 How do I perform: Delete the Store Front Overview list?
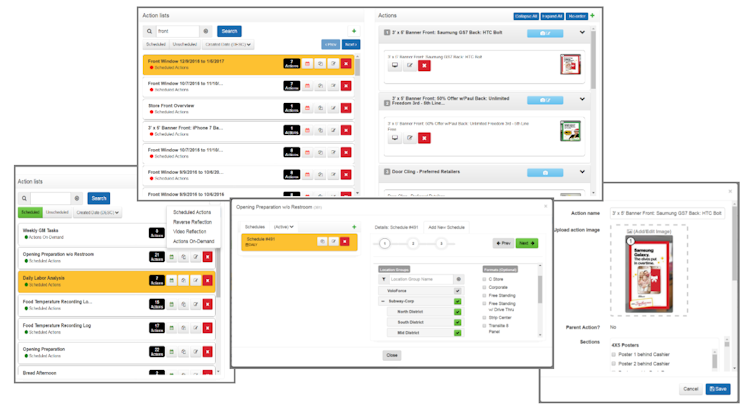pos(346,108)
